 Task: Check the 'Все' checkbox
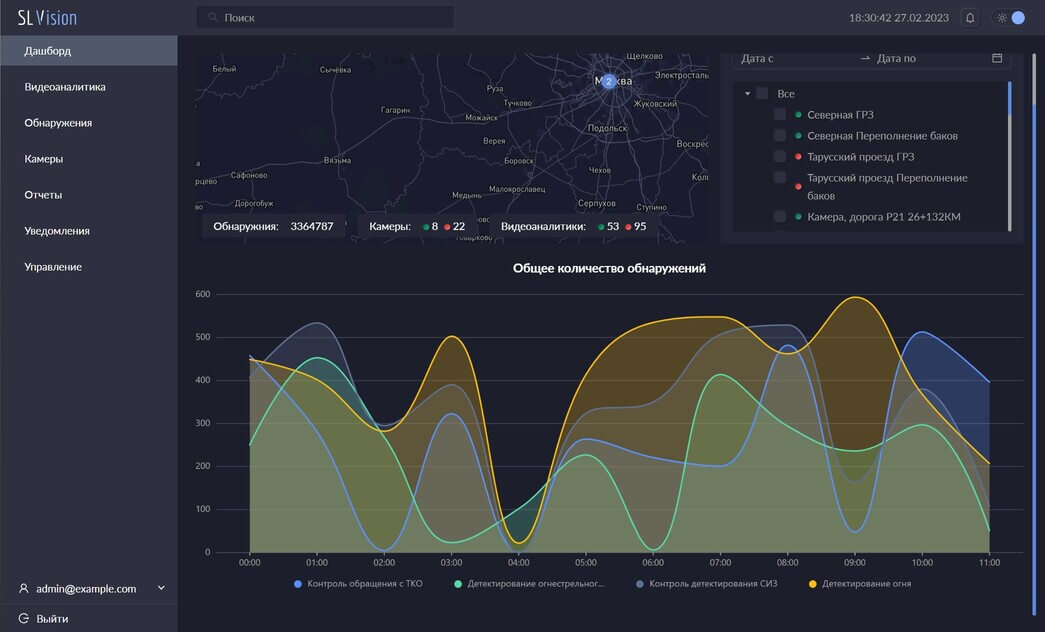point(762,93)
